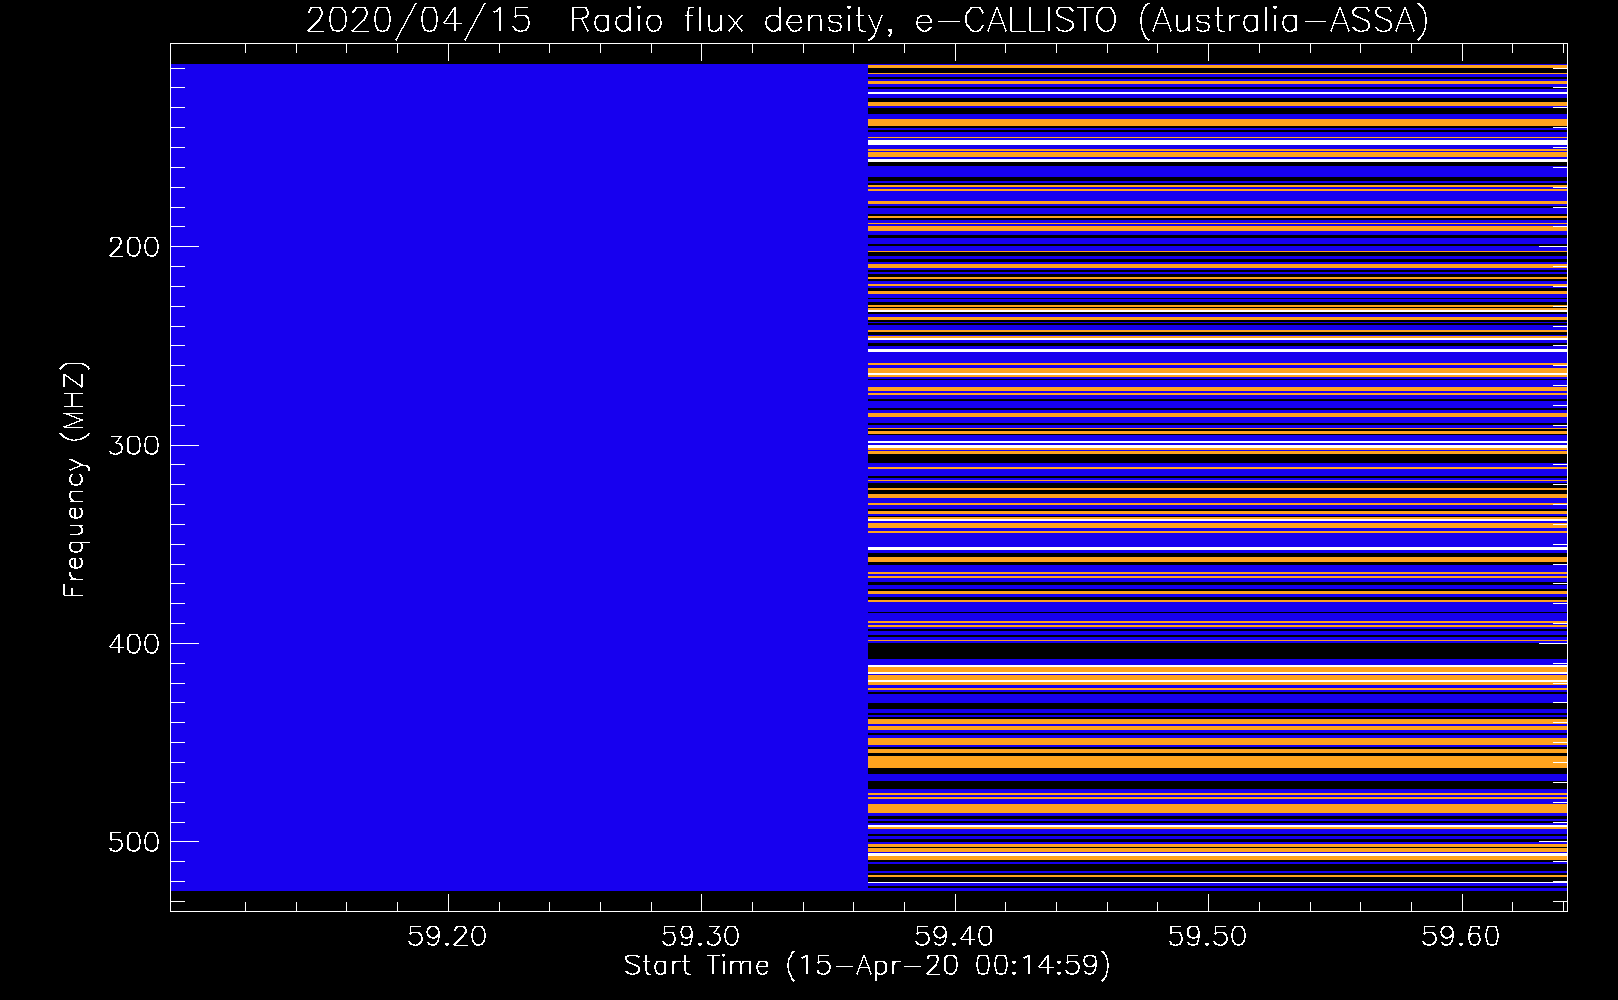Click the 300 frequency tick label
The width and height of the screenshot is (1618, 1000).
134,445
